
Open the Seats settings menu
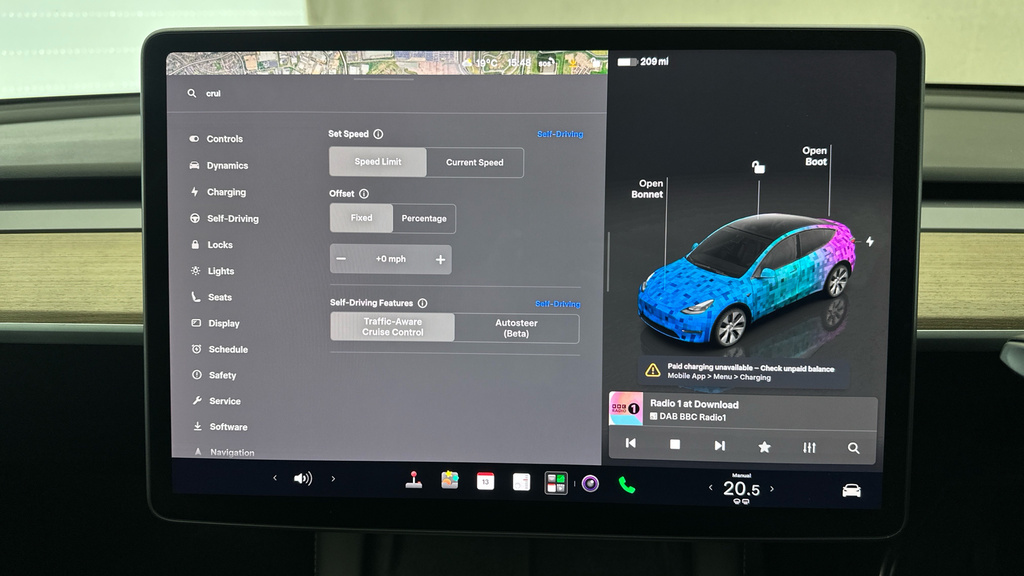212,296
